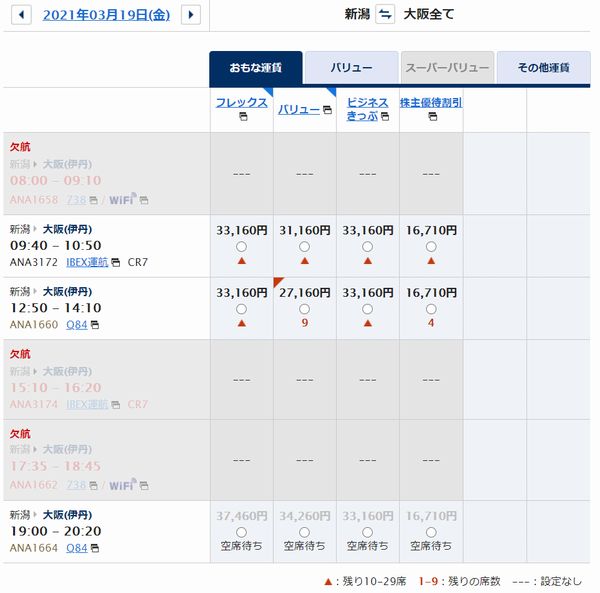
Task: Open the date 2021年03月19日(金) link
Action: pos(106,15)
